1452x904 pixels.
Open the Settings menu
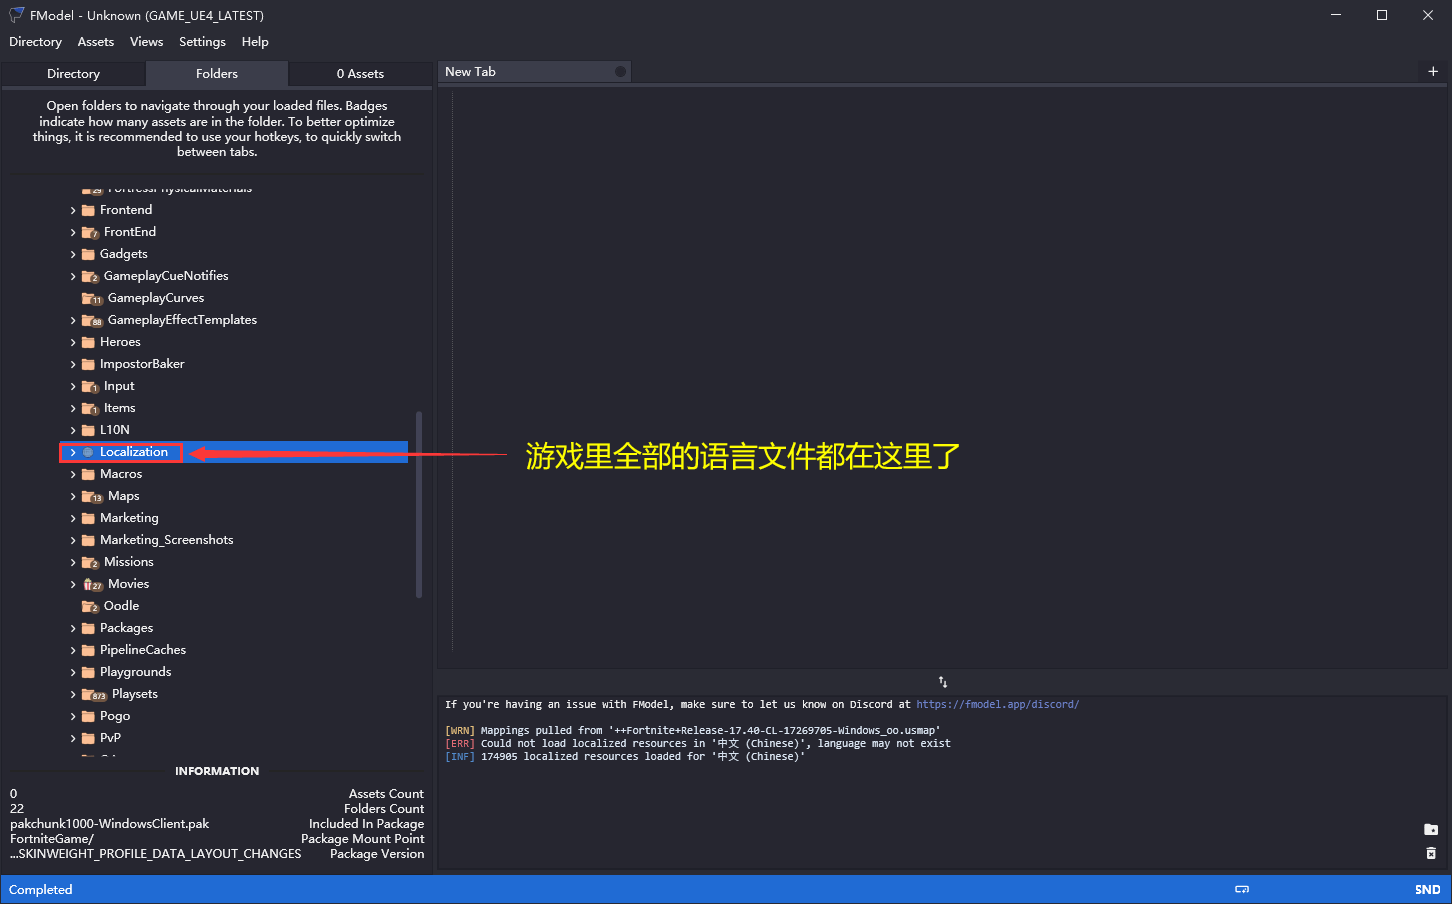[202, 42]
